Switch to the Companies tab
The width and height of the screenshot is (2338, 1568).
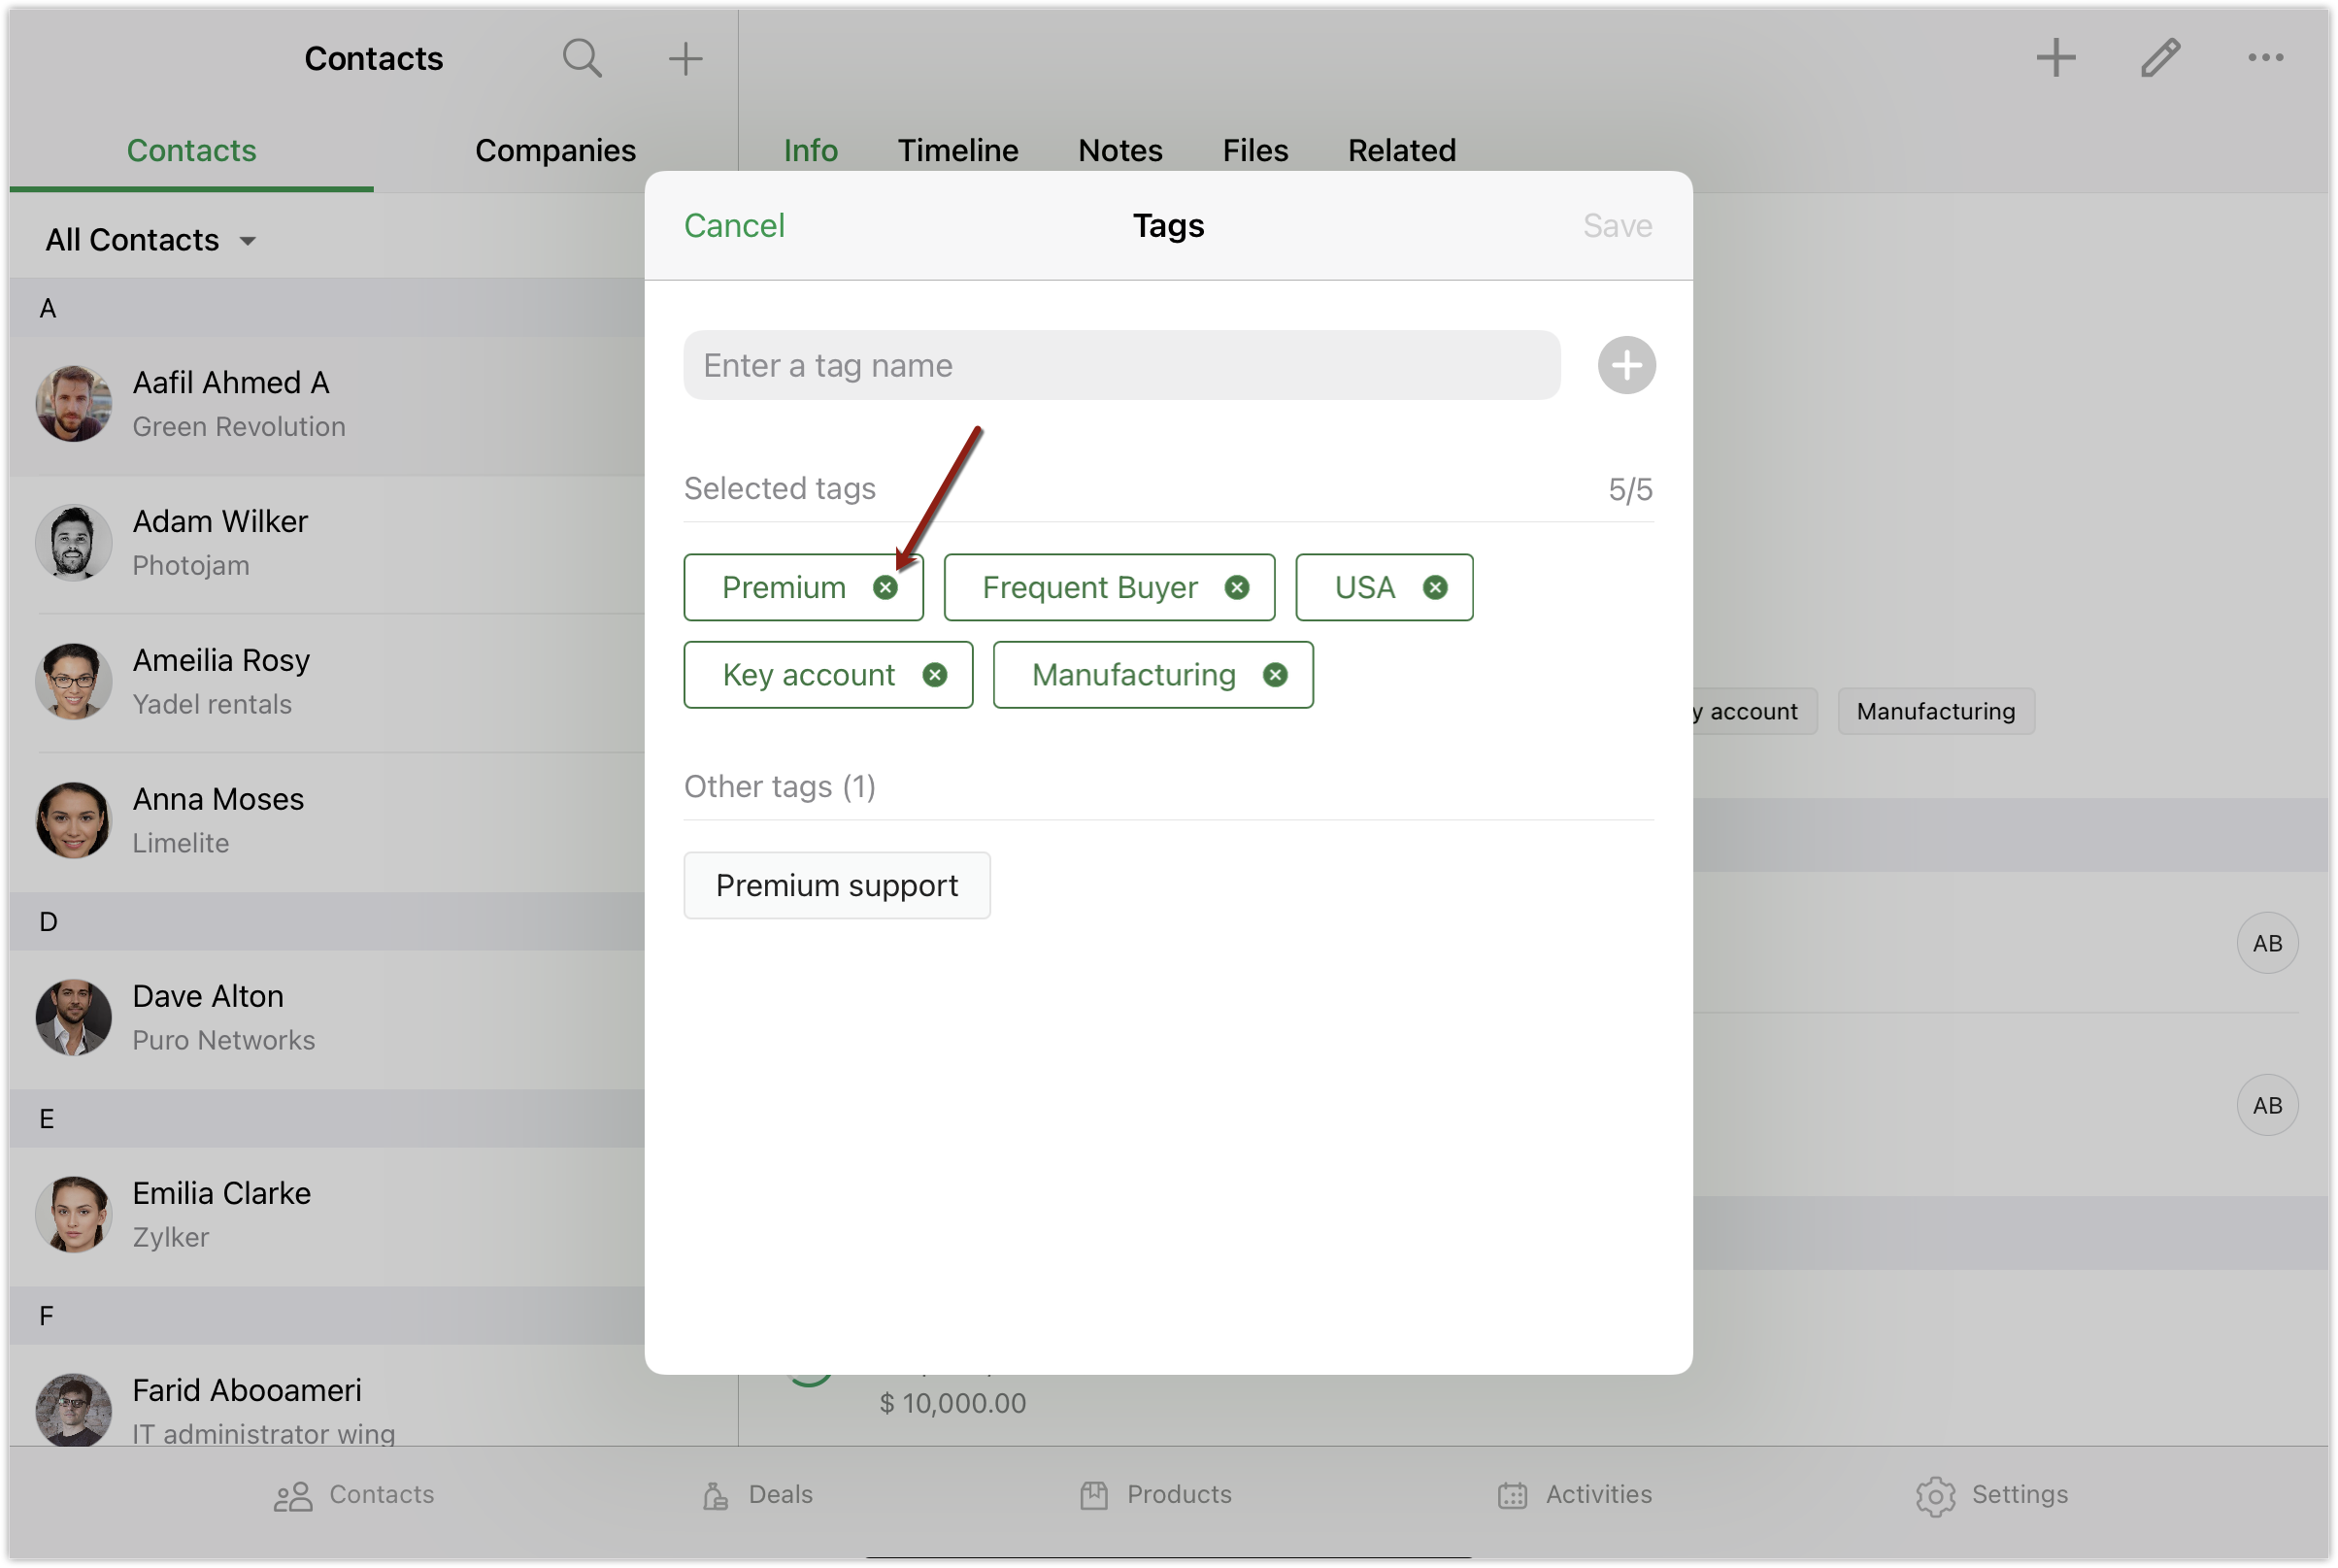click(x=555, y=150)
